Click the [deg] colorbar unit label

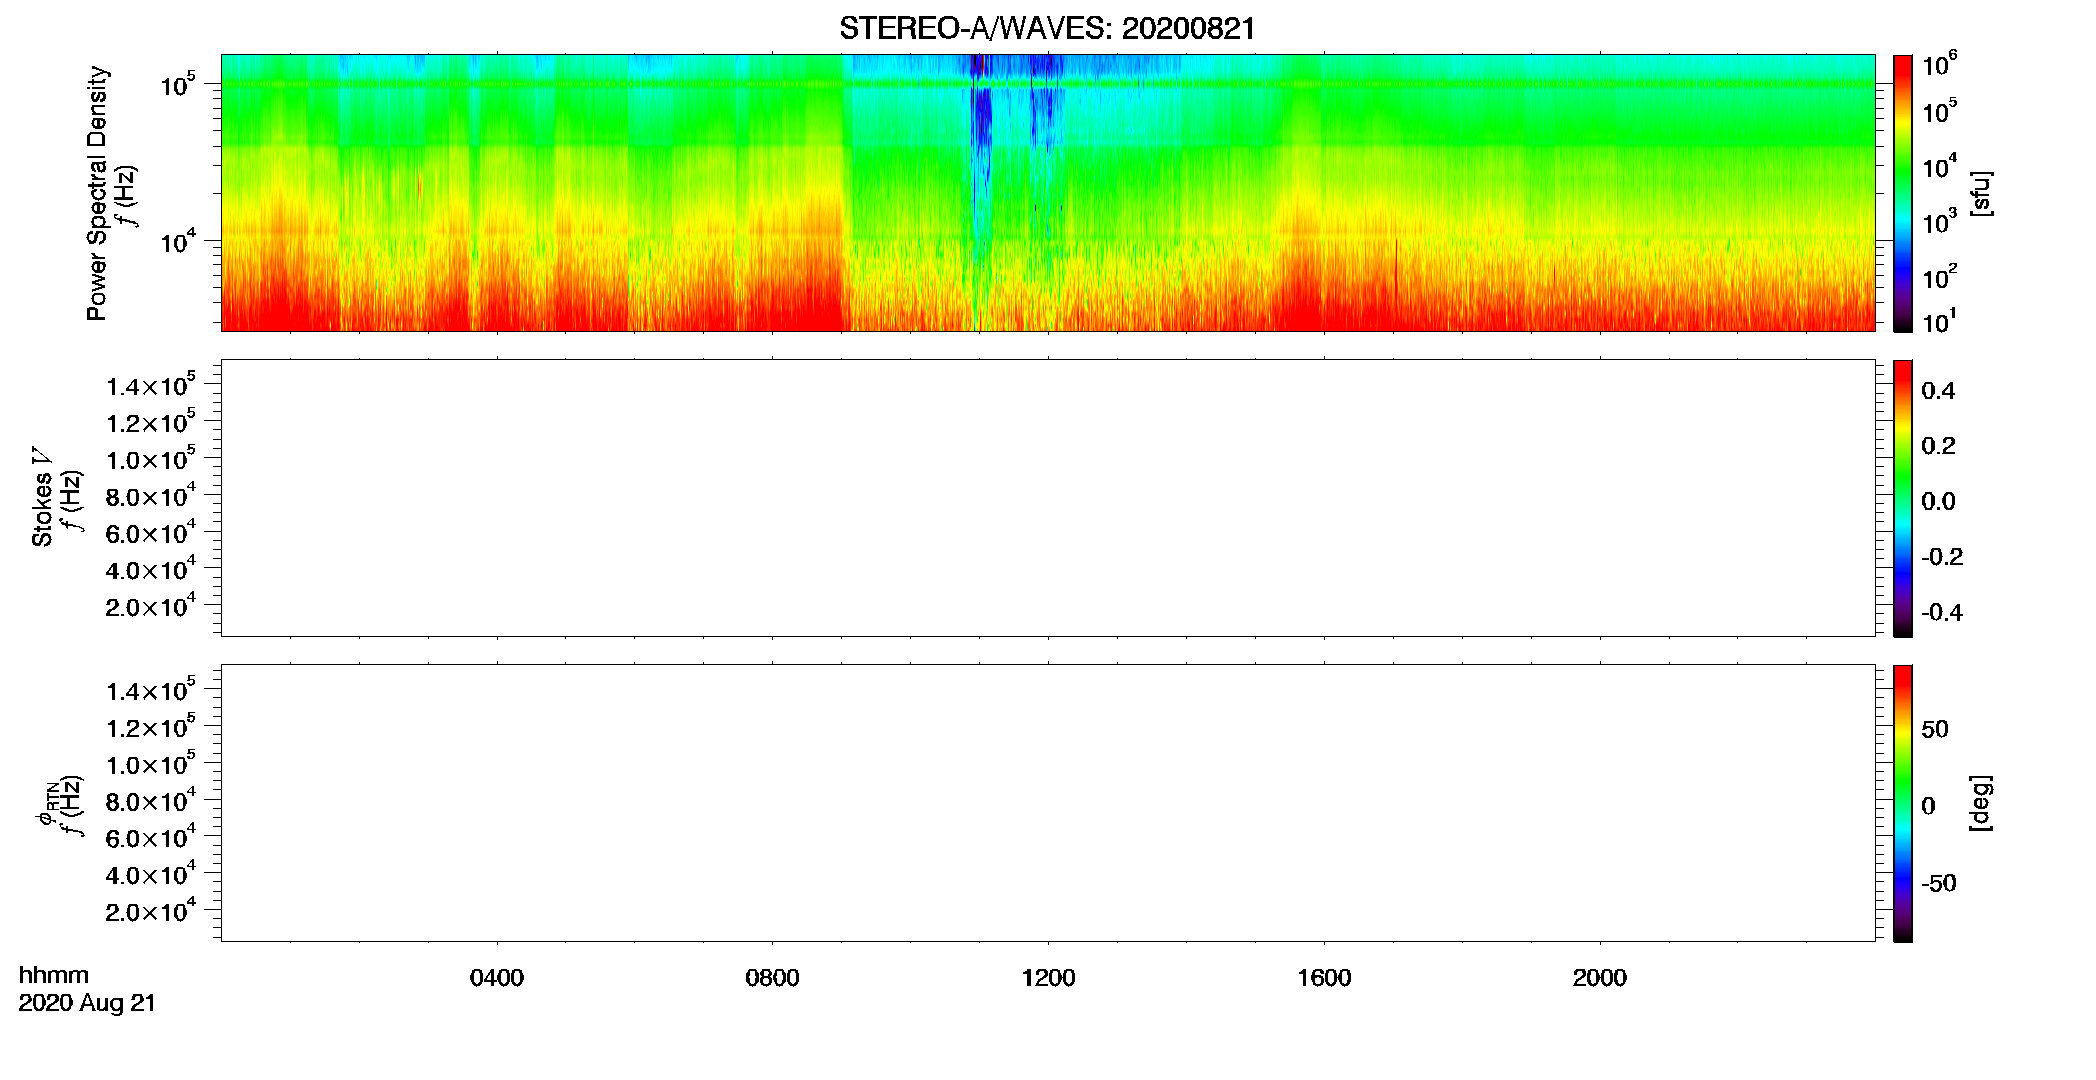click(x=1980, y=803)
